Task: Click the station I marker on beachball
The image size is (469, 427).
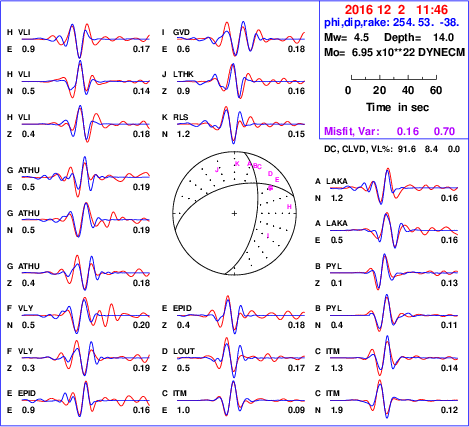Action: coord(268,236)
